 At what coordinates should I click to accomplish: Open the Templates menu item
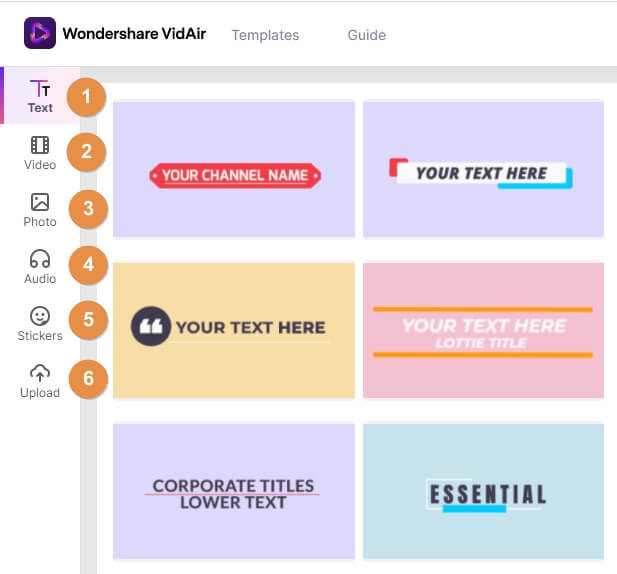point(265,35)
